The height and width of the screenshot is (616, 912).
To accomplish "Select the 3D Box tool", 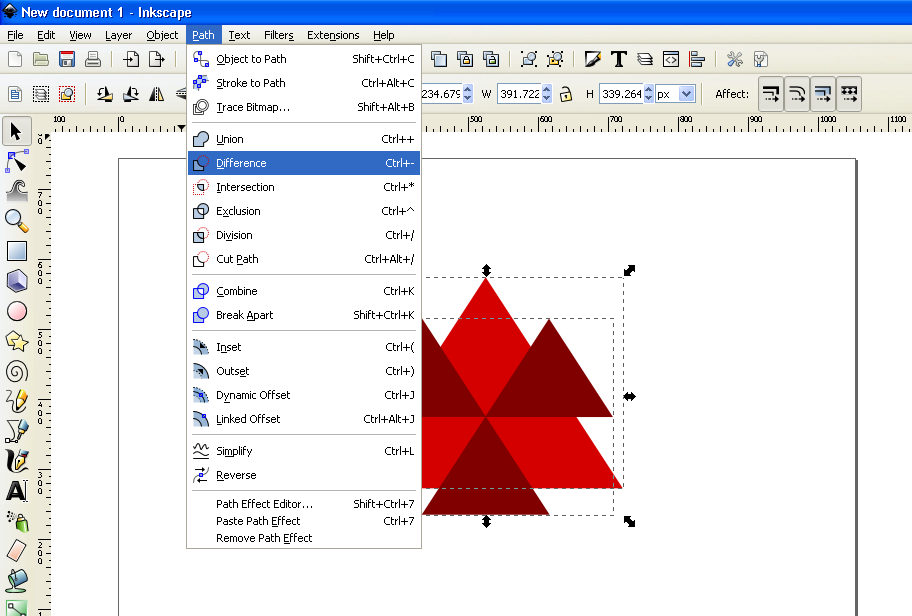I will coord(16,281).
